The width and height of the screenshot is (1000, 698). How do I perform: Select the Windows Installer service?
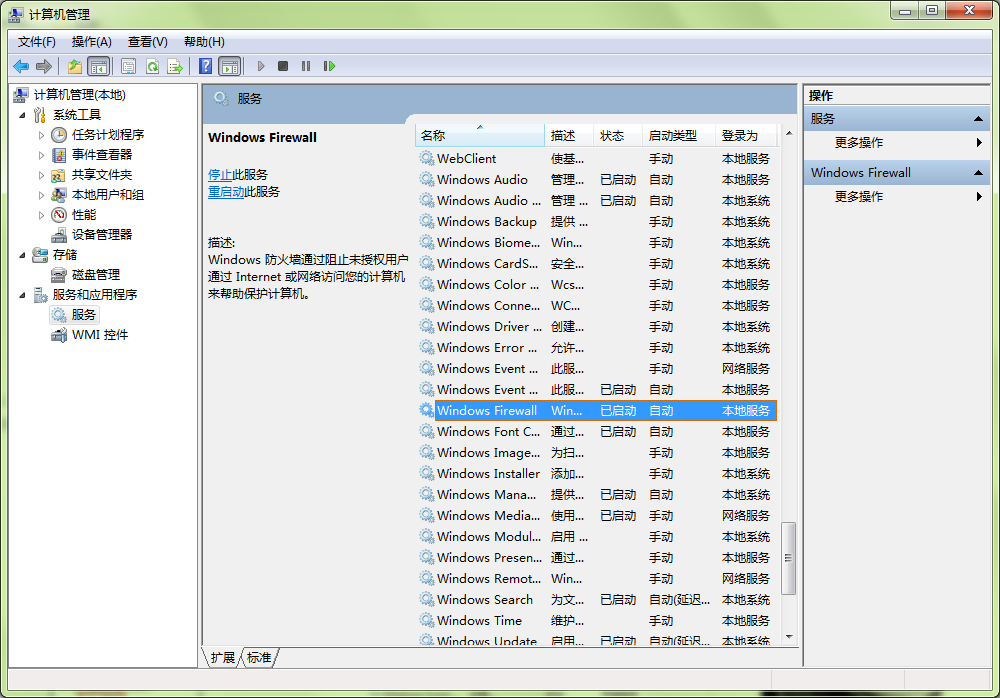tap(596, 473)
